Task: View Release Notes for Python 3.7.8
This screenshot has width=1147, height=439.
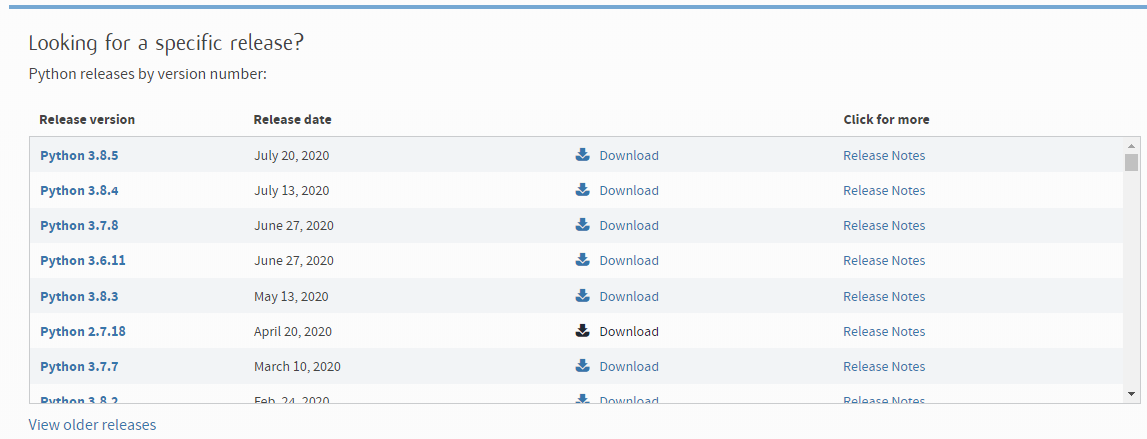Action: point(884,226)
